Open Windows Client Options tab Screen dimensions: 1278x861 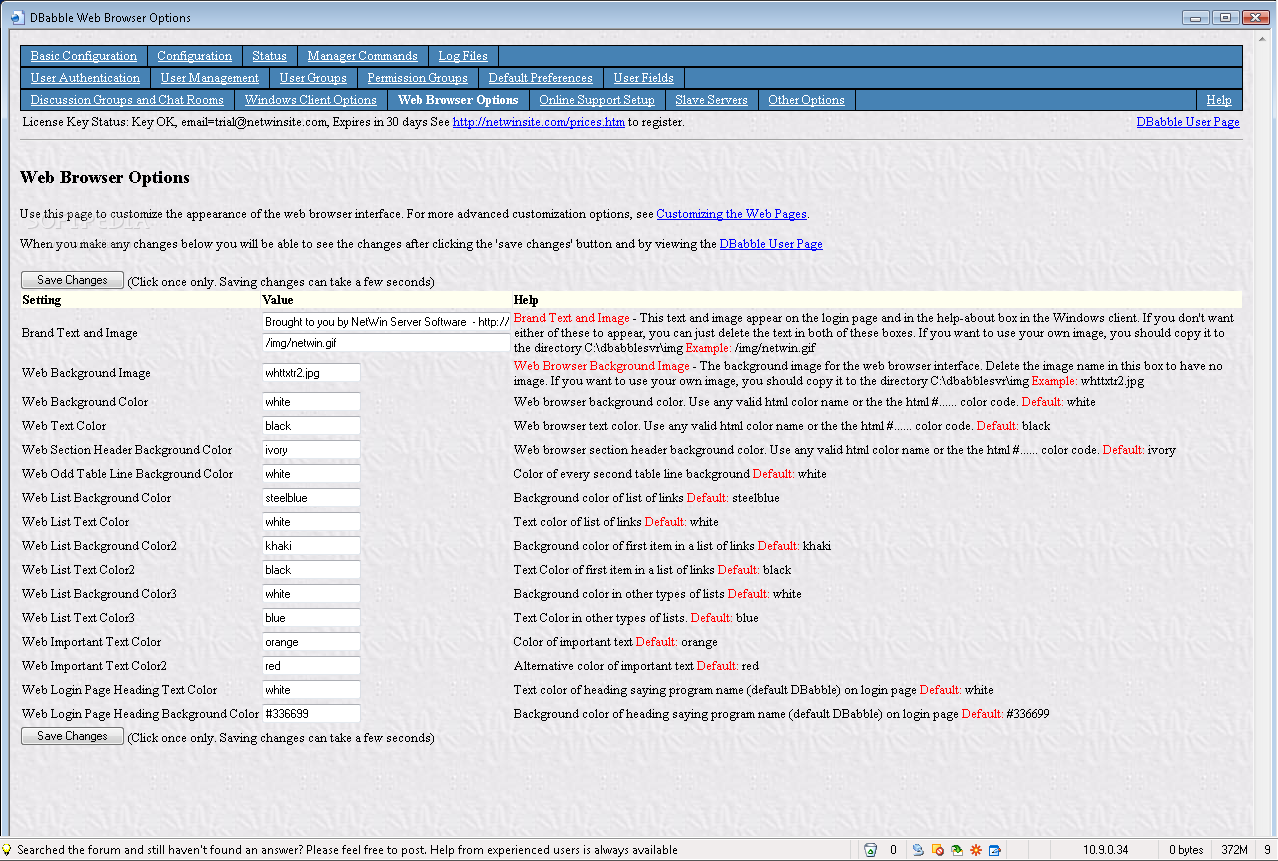point(310,100)
